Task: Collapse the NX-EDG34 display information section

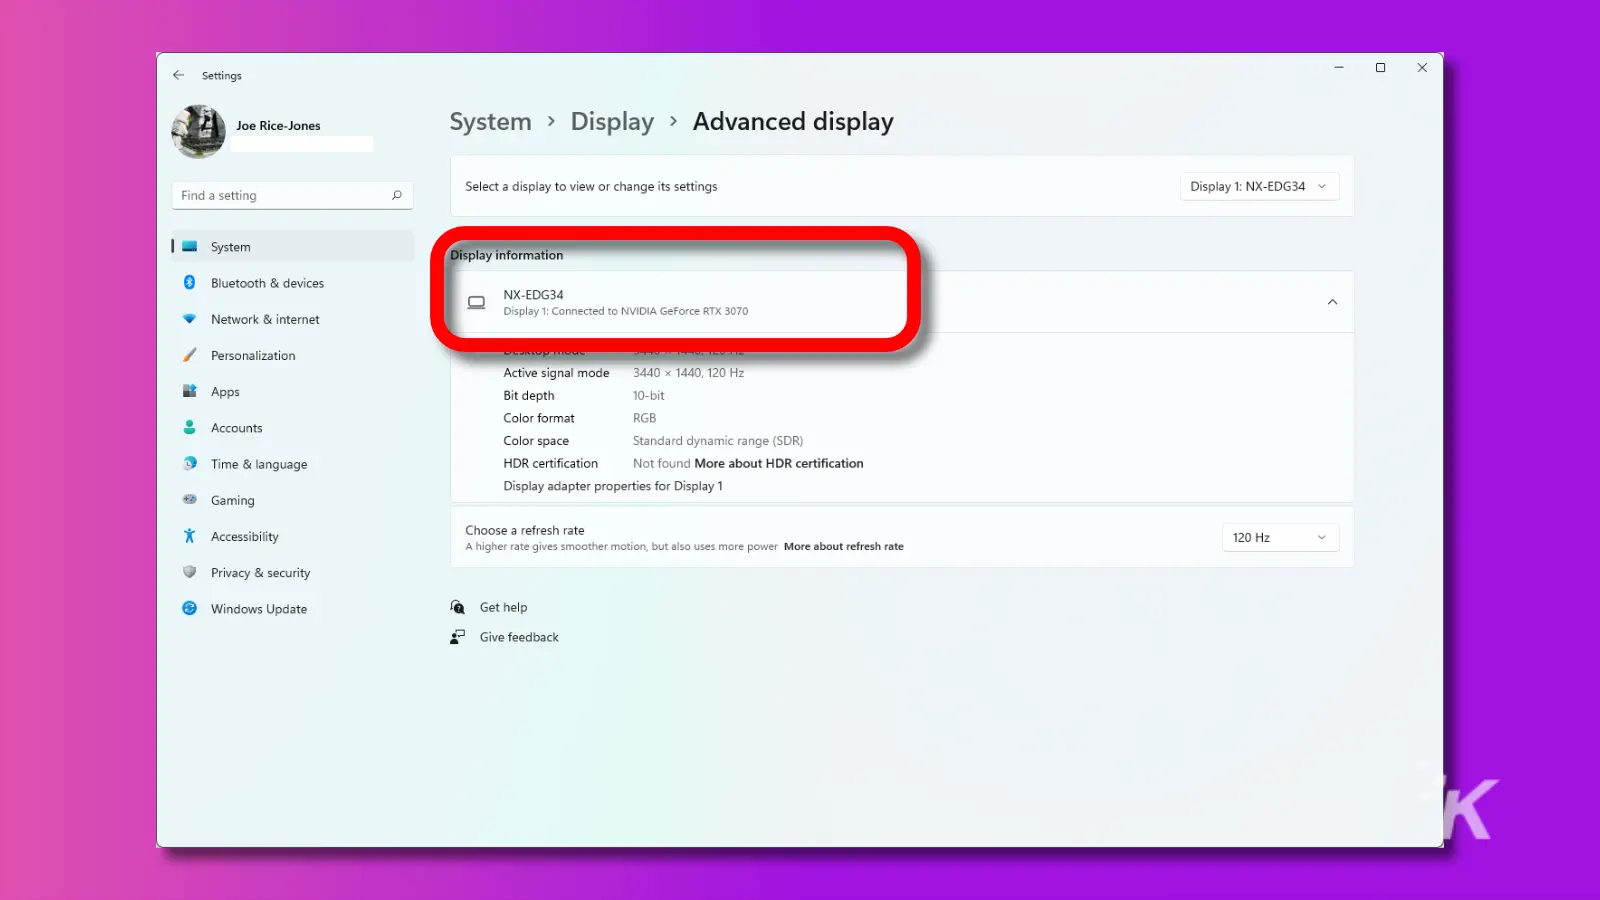Action: pos(1332,302)
